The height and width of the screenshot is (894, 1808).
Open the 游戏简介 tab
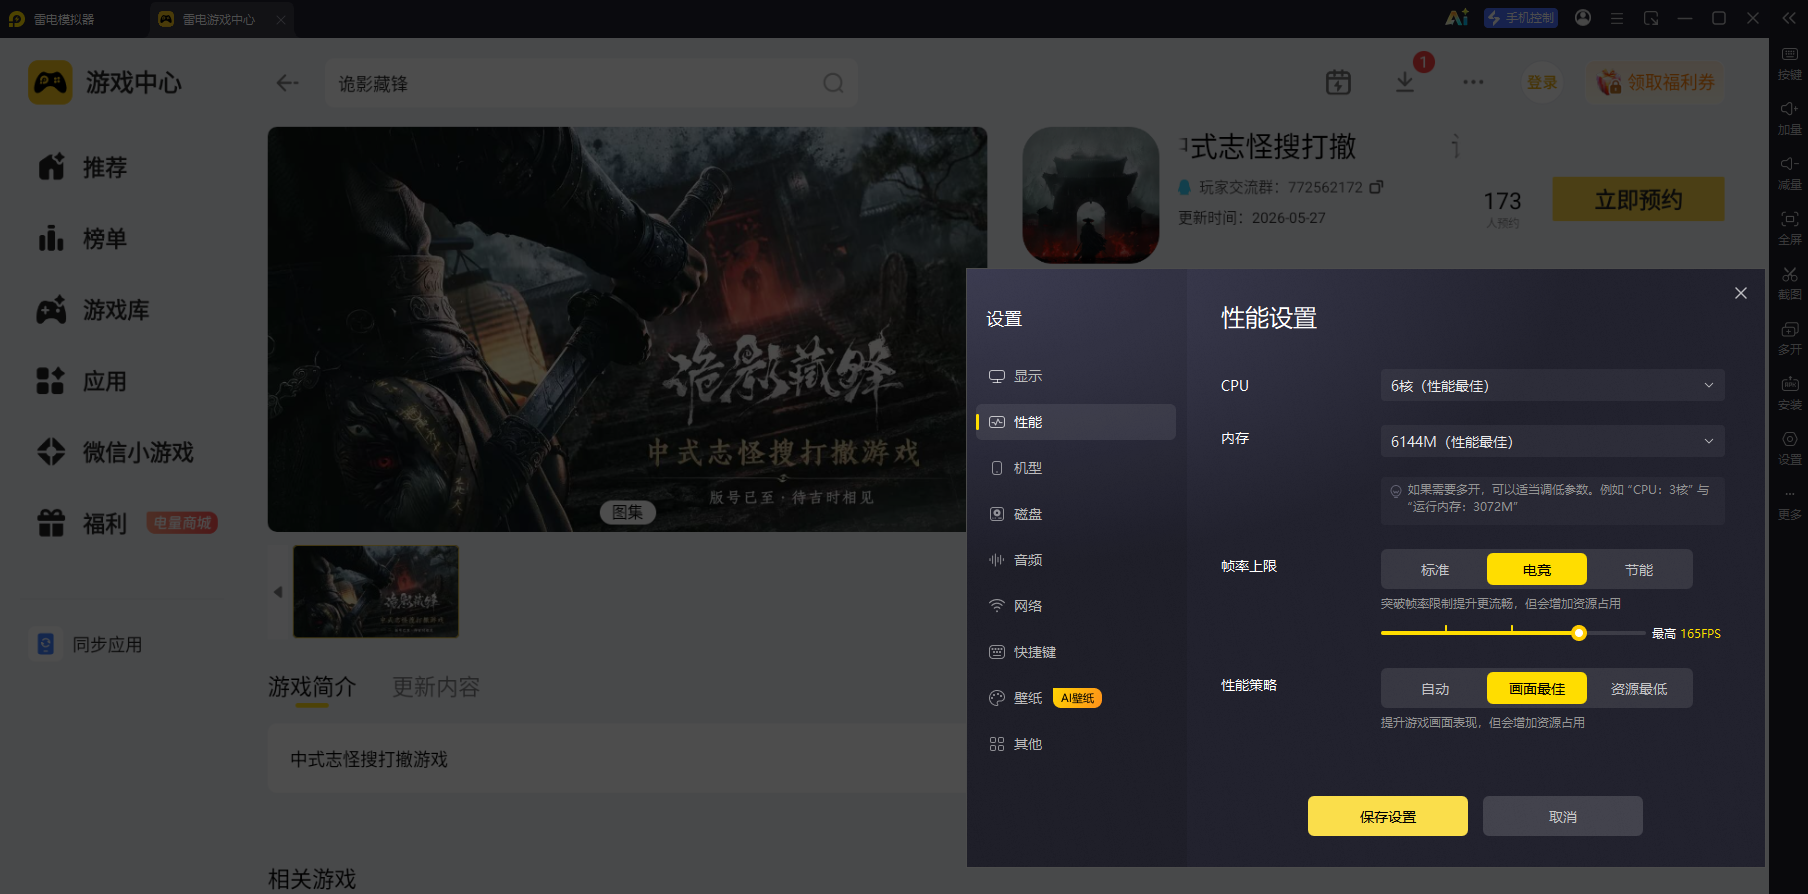(x=312, y=687)
